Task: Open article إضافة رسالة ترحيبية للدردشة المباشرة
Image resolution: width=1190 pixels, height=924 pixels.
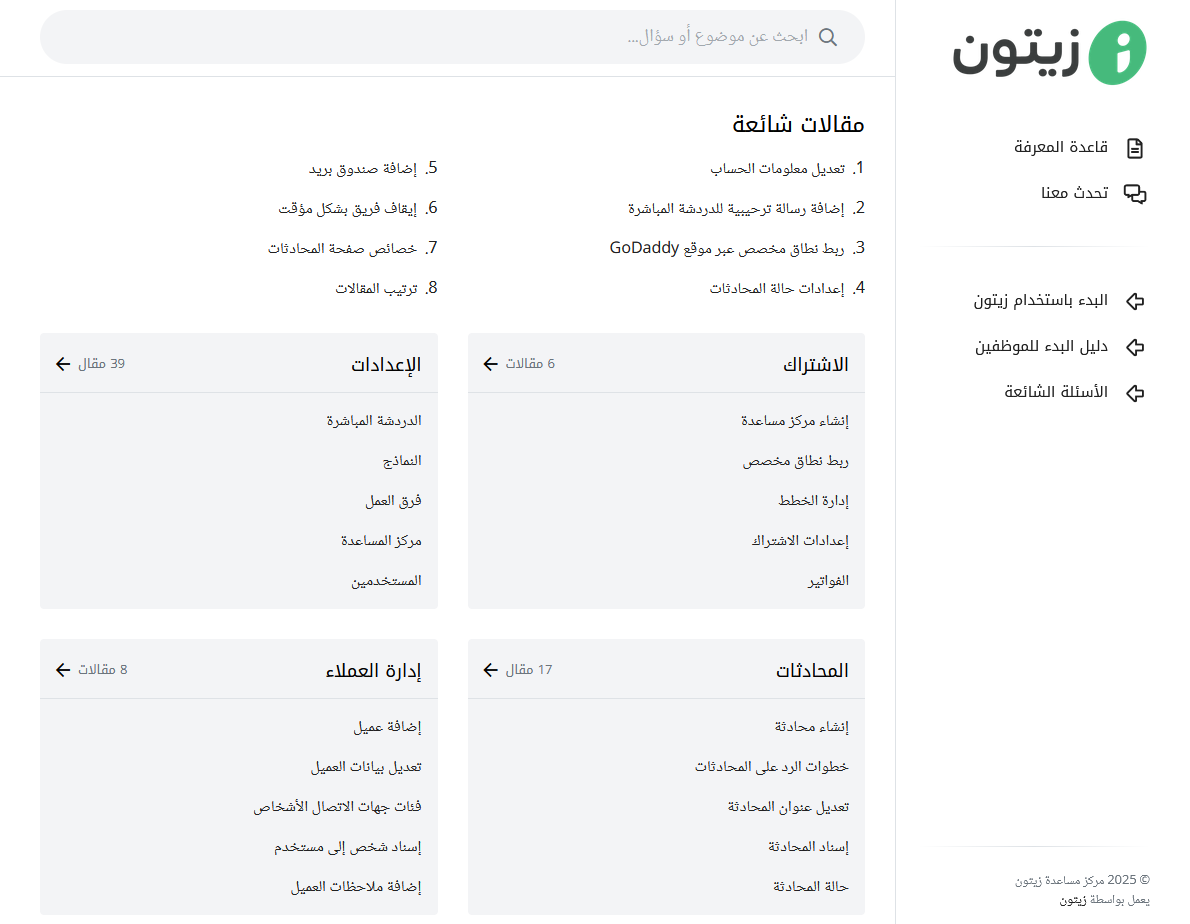Action: (x=736, y=209)
